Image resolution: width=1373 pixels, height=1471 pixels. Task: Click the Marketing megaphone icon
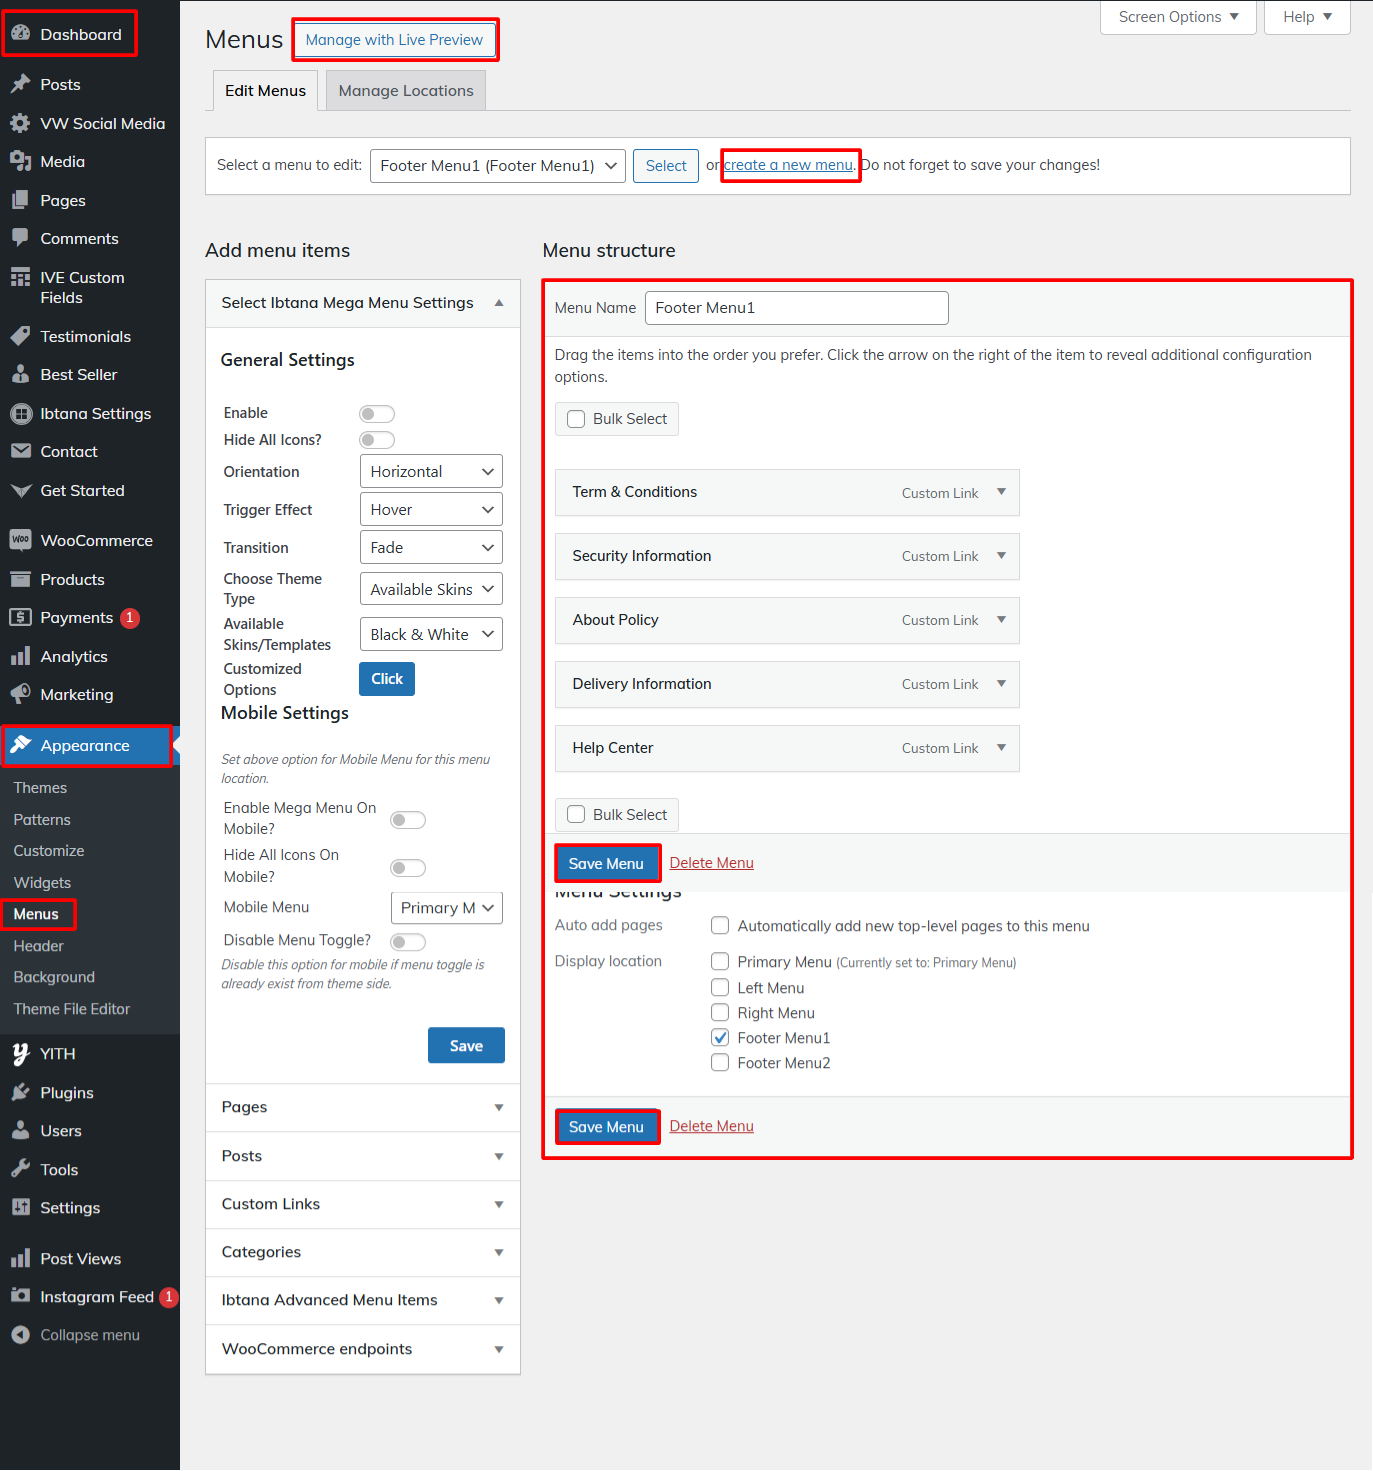click(x=20, y=694)
